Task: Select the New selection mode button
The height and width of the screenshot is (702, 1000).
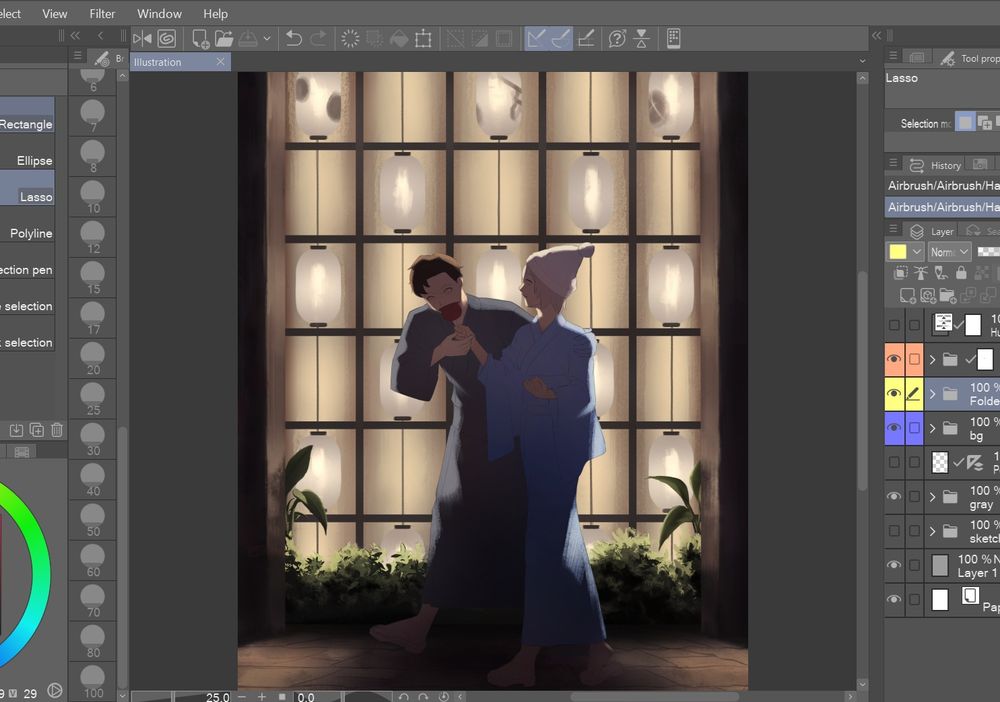Action: point(966,122)
